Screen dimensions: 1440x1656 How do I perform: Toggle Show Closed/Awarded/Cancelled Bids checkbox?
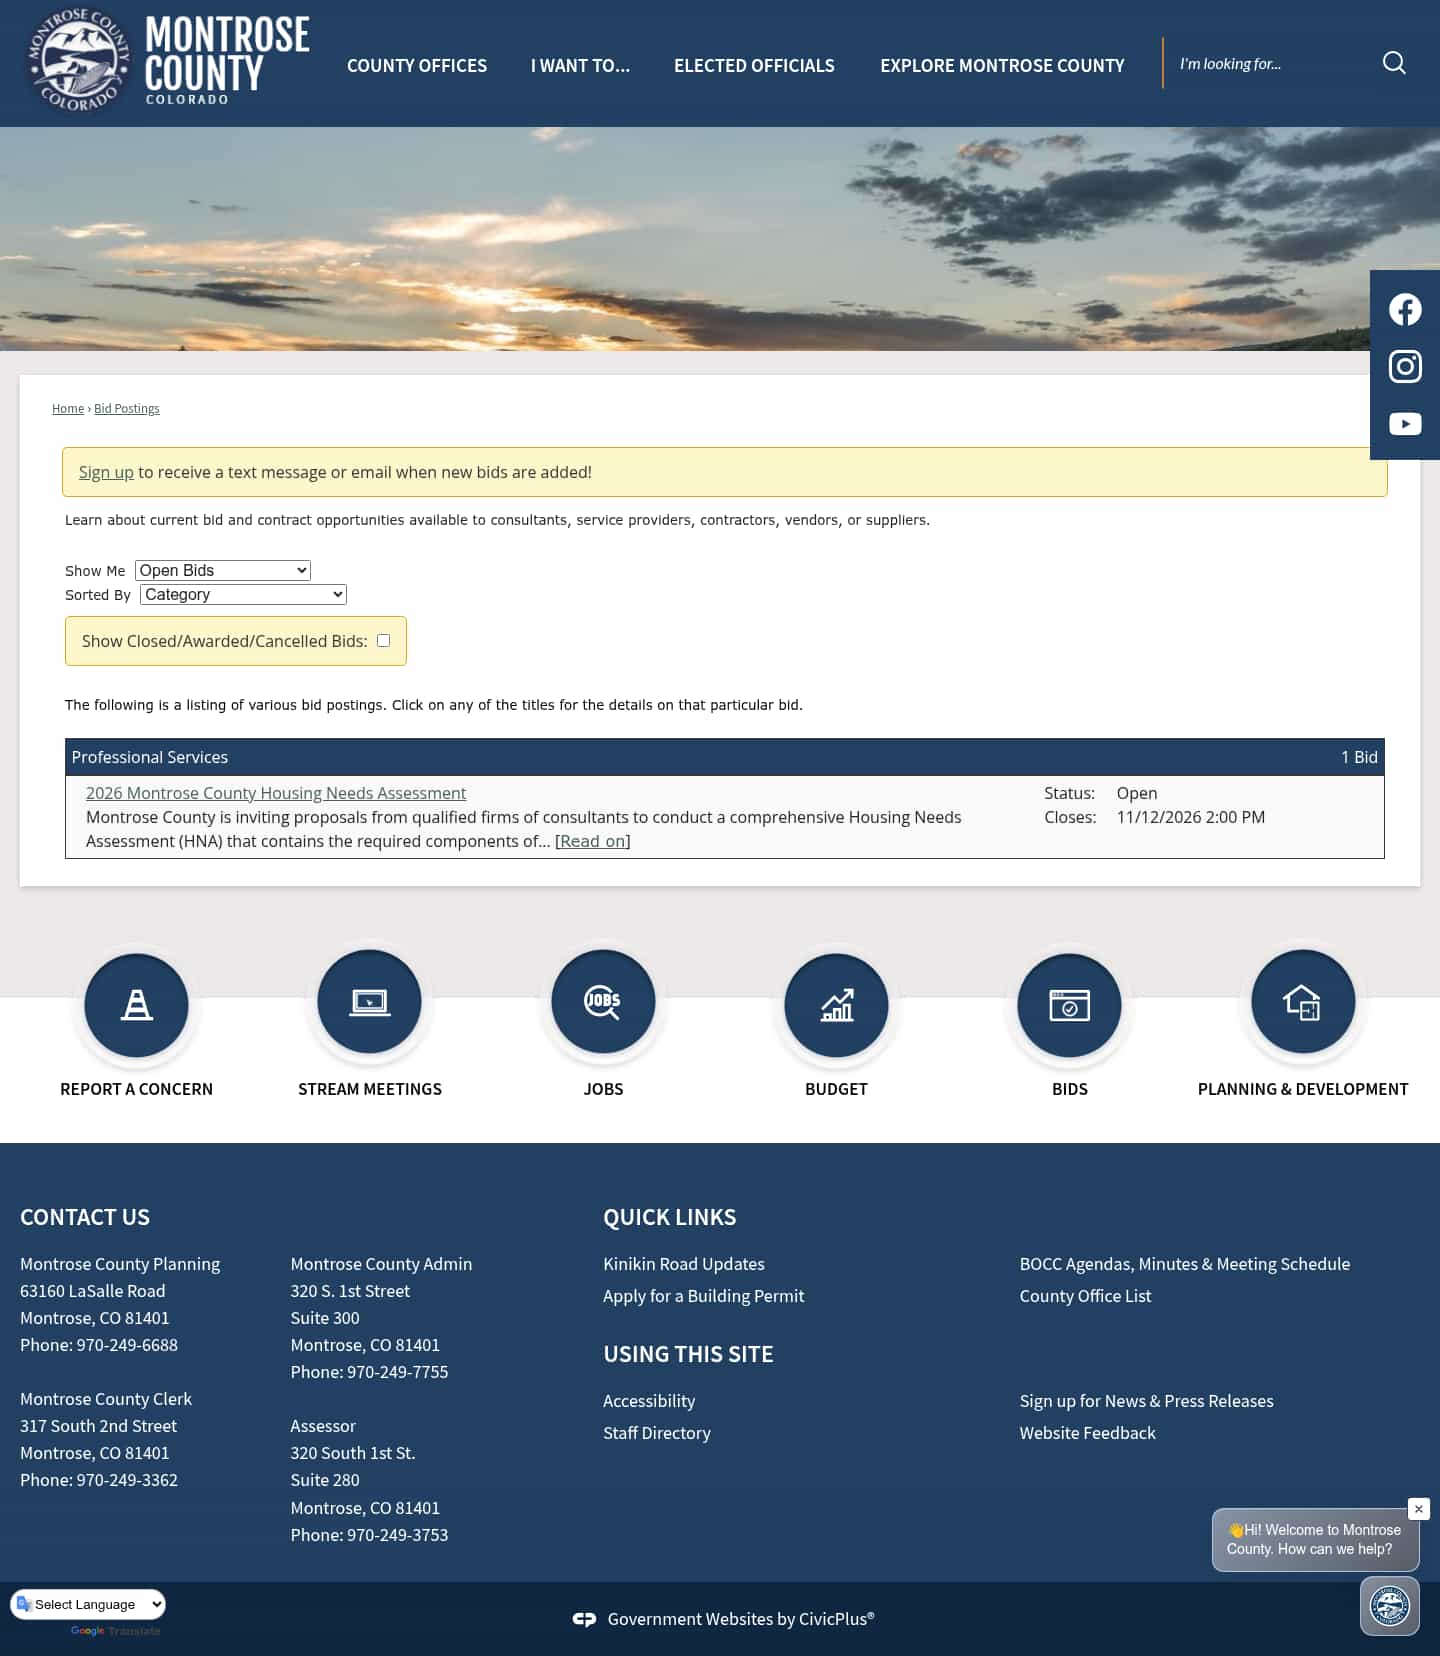pos(383,641)
